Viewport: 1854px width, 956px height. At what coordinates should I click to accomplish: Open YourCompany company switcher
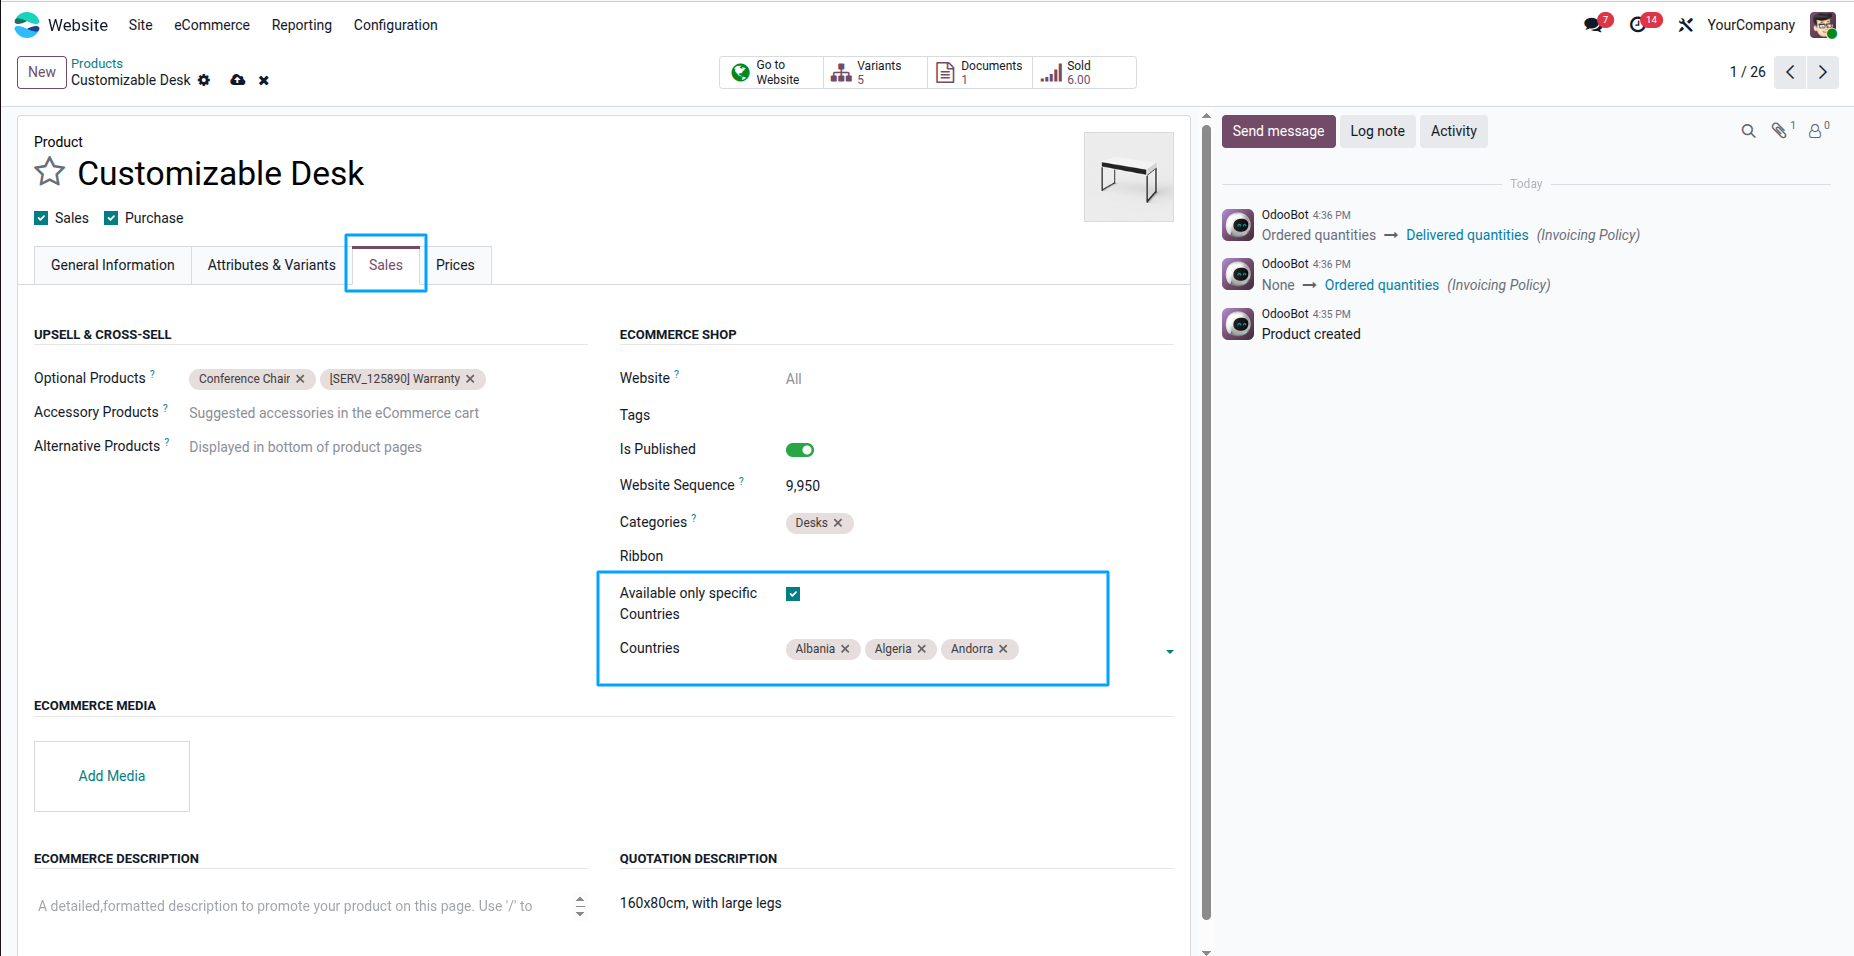tap(1750, 25)
